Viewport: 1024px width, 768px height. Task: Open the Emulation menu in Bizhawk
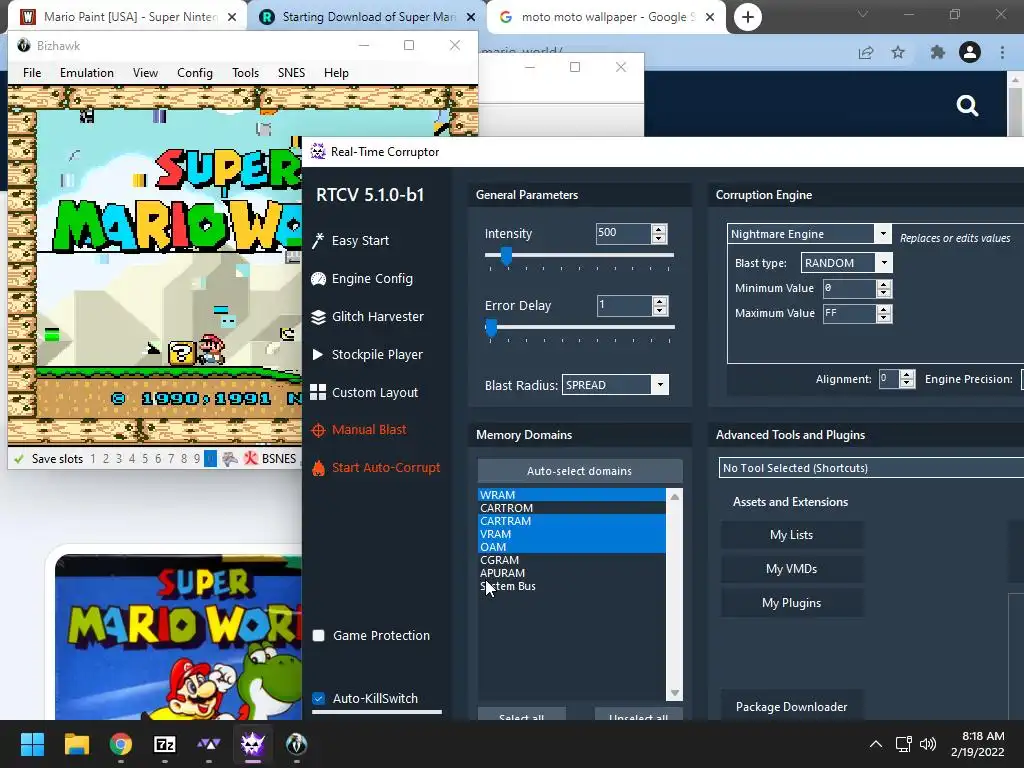coord(87,72)
